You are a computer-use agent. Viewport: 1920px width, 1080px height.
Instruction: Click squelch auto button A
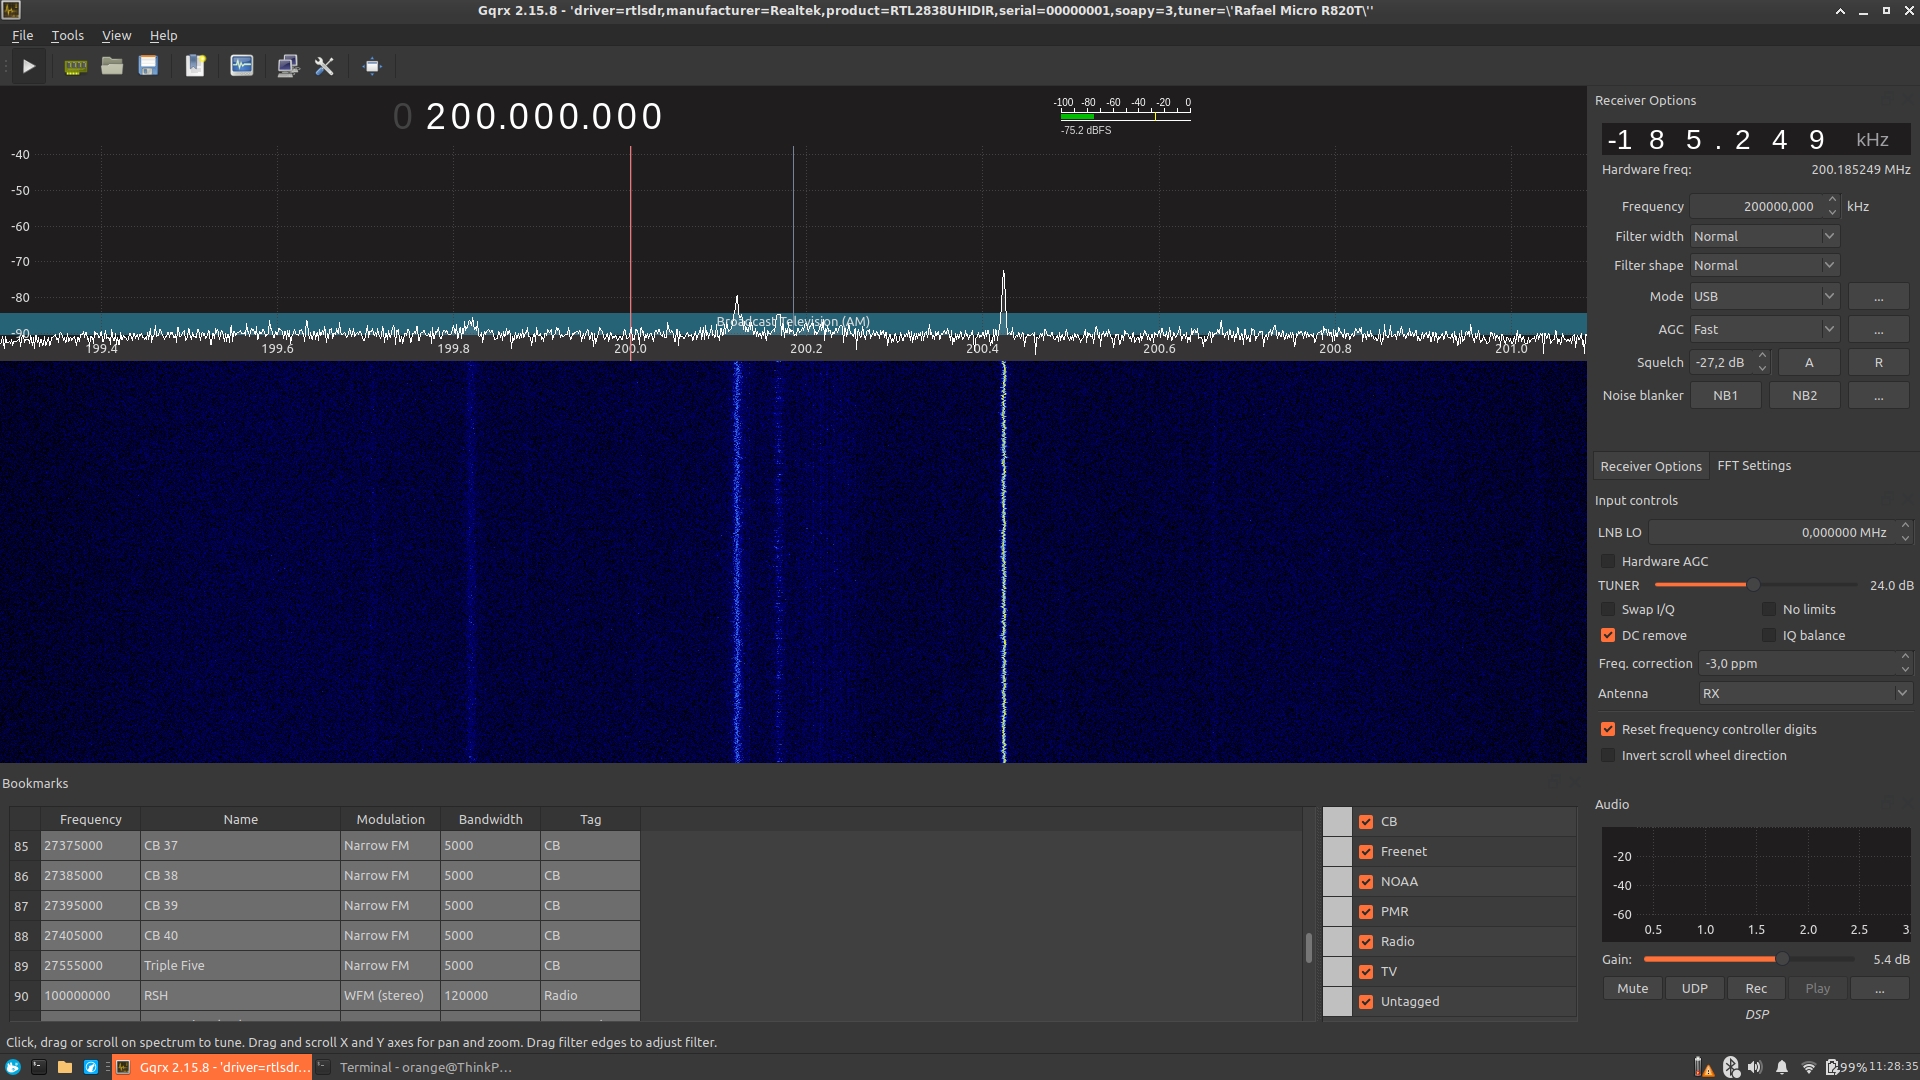[1809, 363]
